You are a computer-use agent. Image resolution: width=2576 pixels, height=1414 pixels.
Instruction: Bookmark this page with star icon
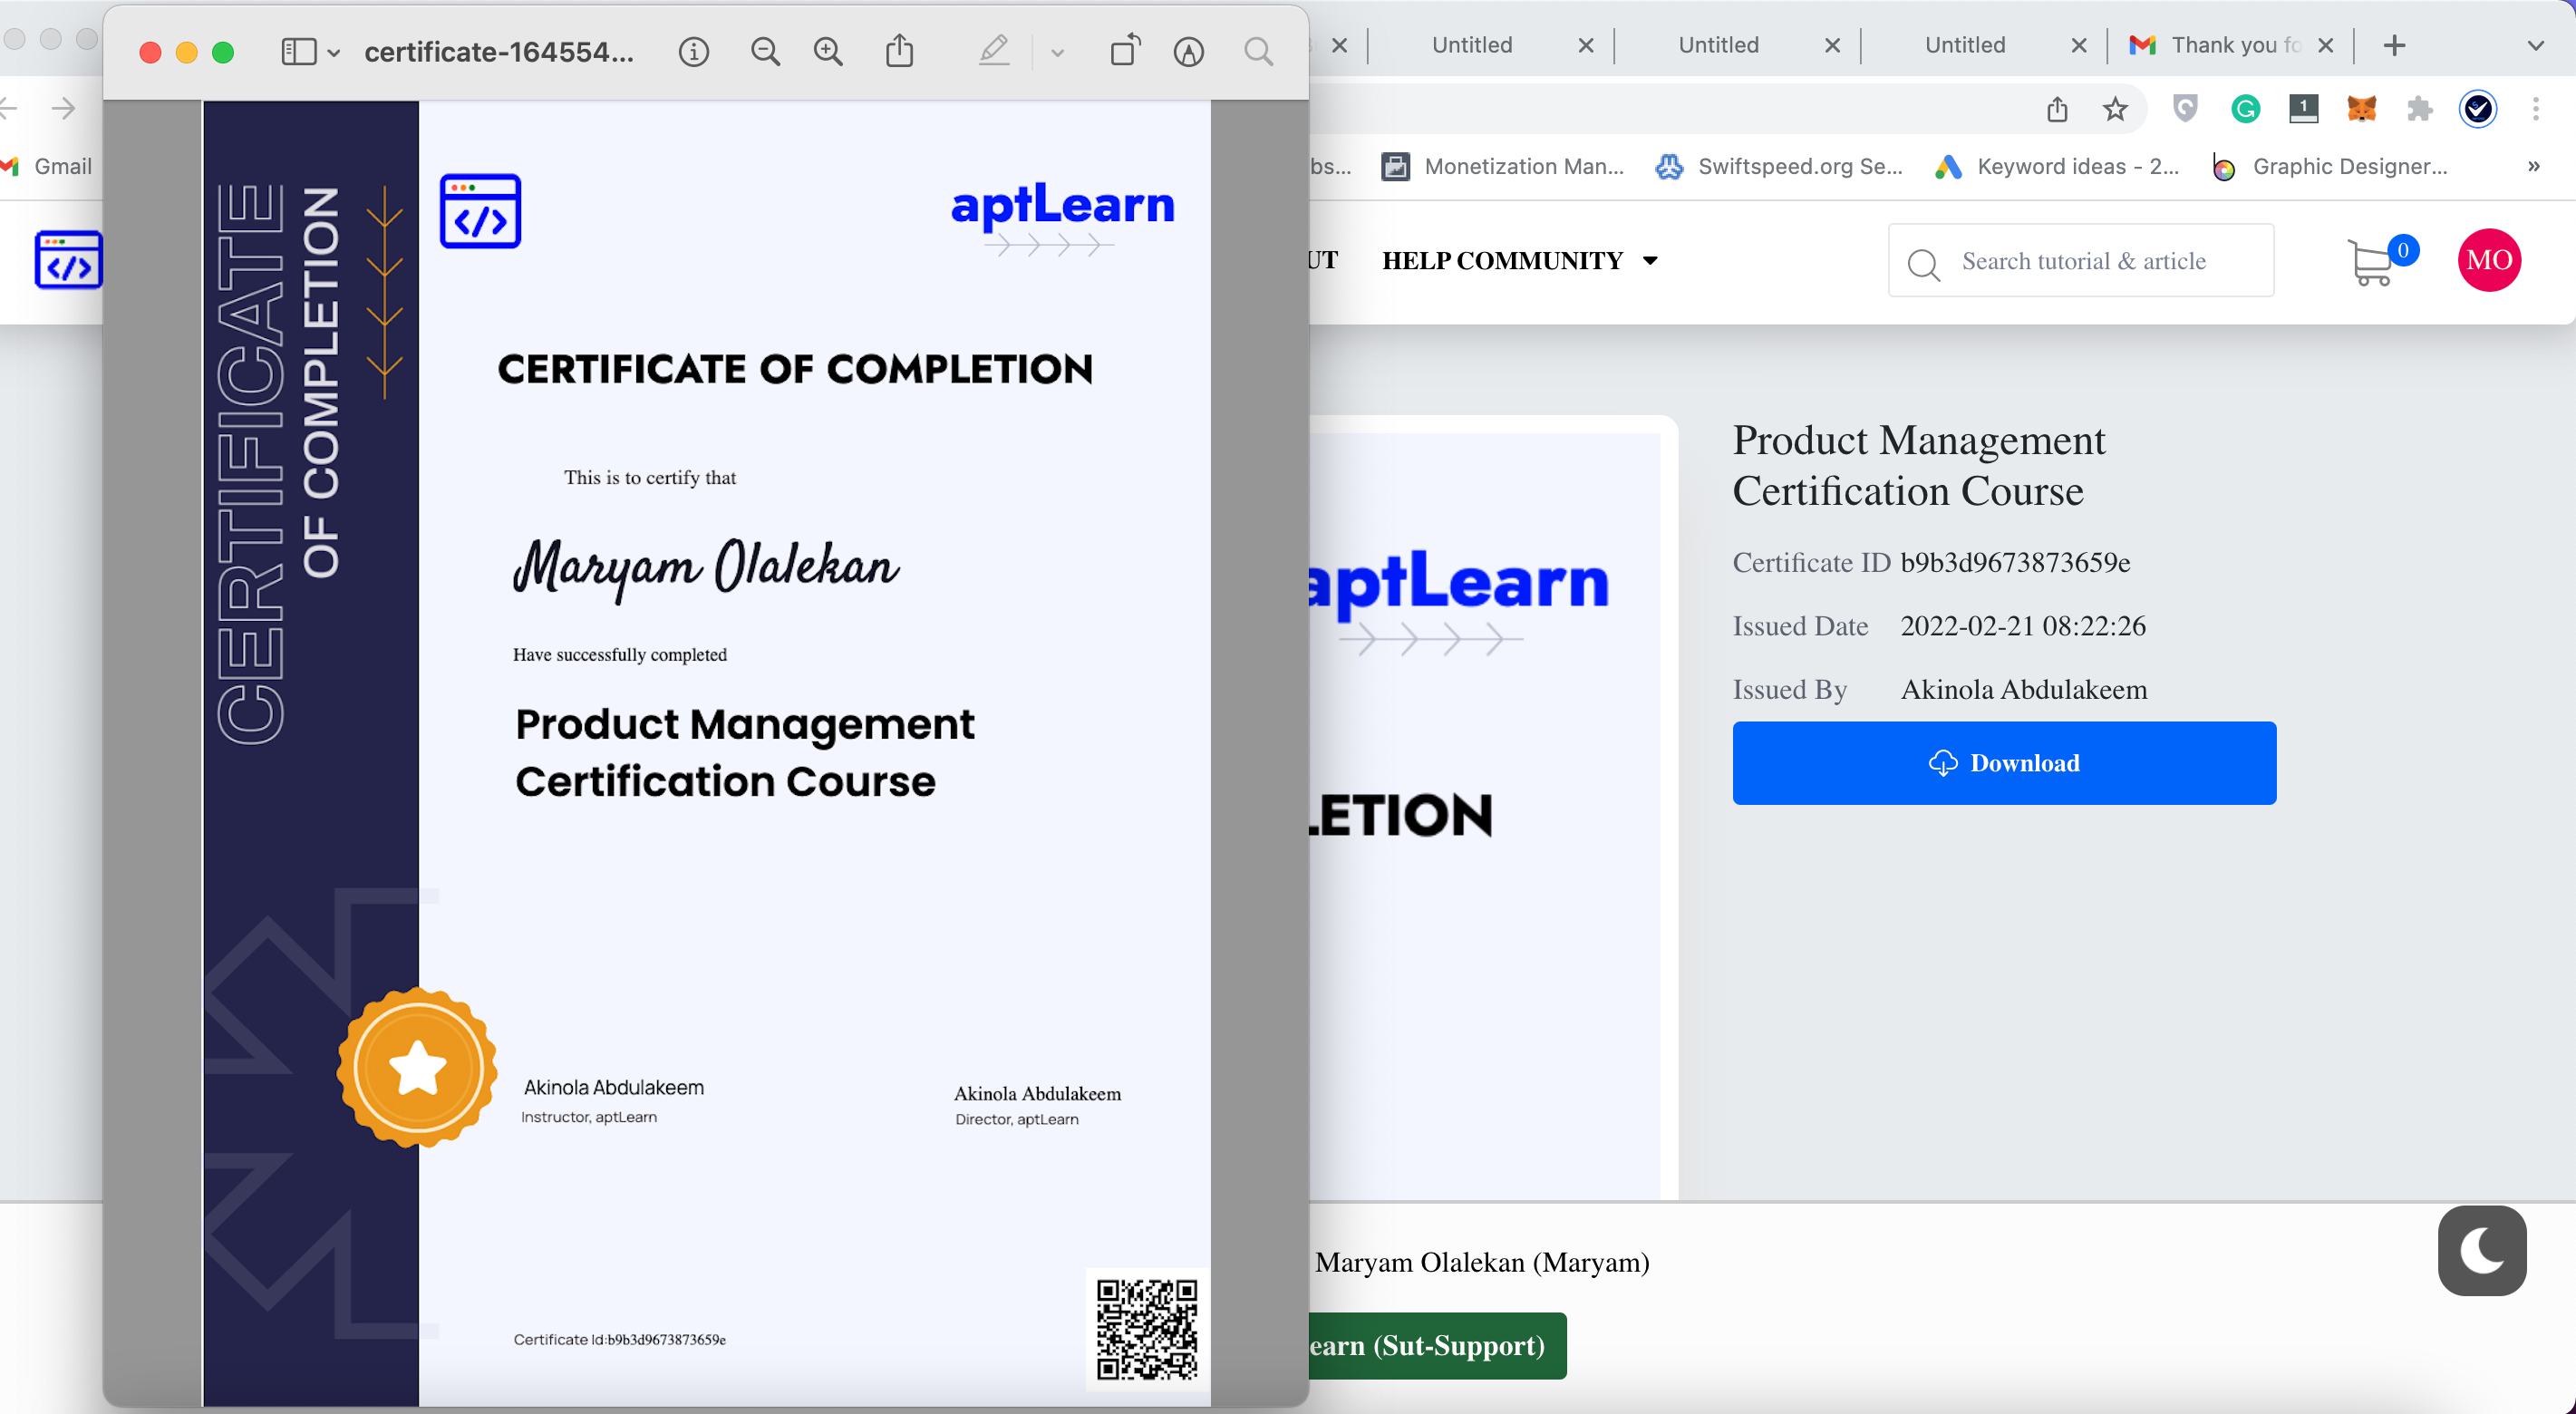2114,108
